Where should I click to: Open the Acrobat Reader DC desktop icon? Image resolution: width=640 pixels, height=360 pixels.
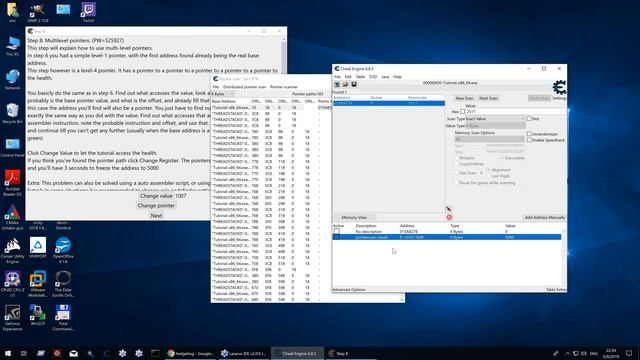(x=12, y=183)
